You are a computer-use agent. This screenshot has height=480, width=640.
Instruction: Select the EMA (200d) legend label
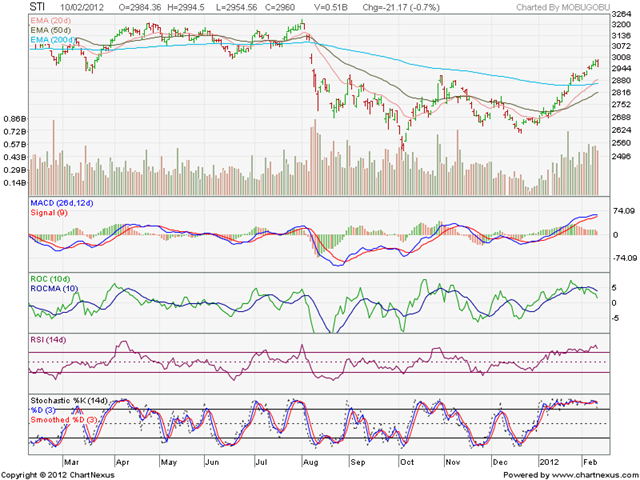click(53, 40)
